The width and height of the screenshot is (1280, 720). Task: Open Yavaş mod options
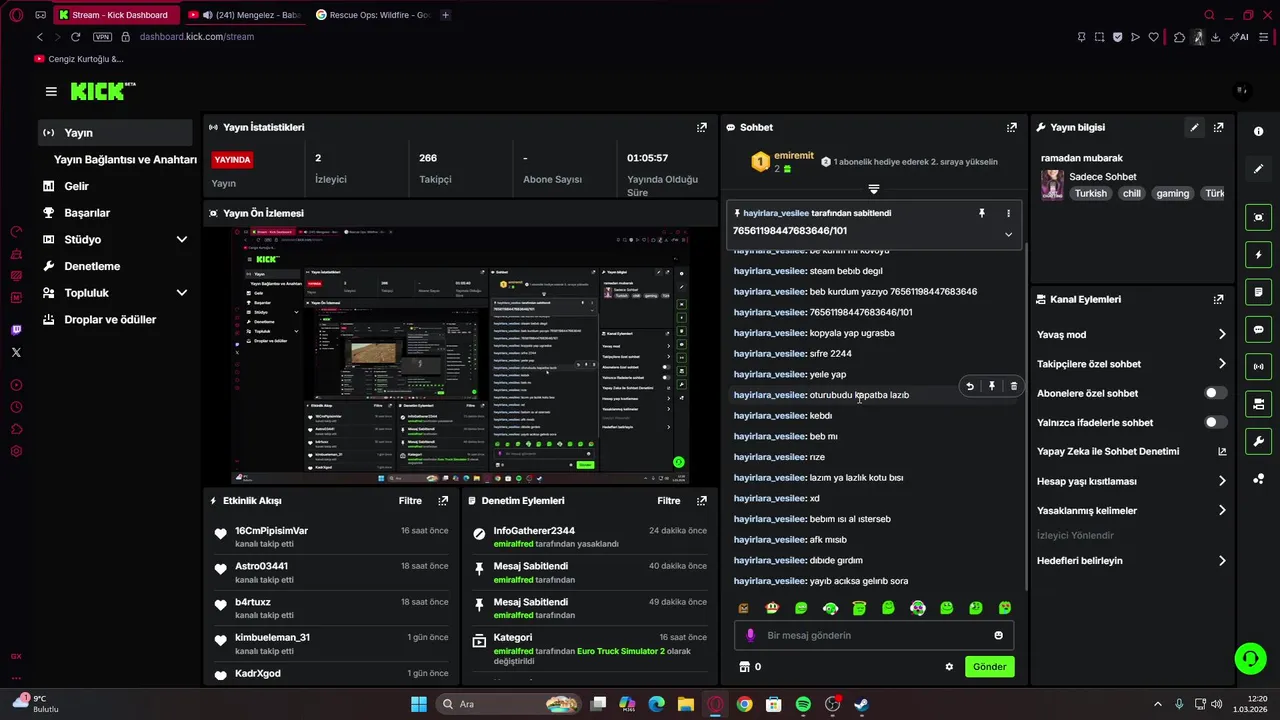(x=1131, y=334)
